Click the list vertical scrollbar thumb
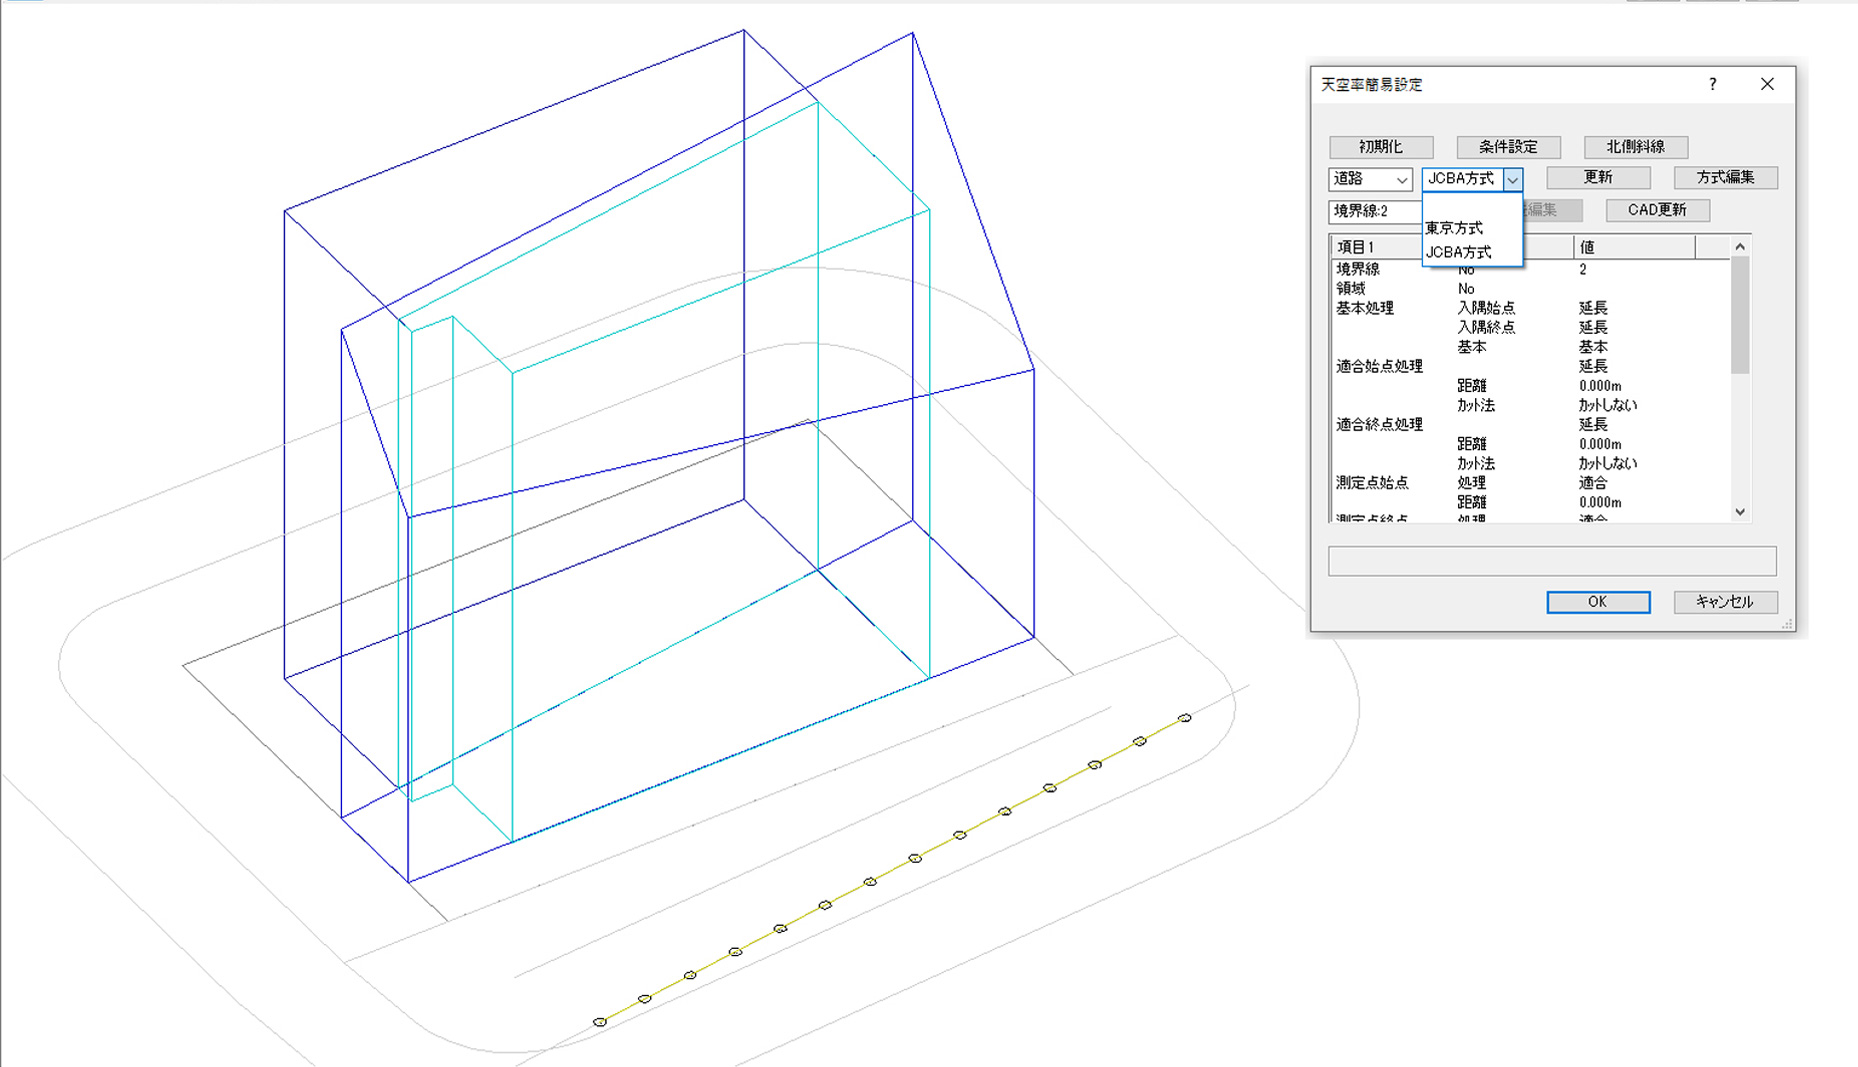 (1740, 315)
